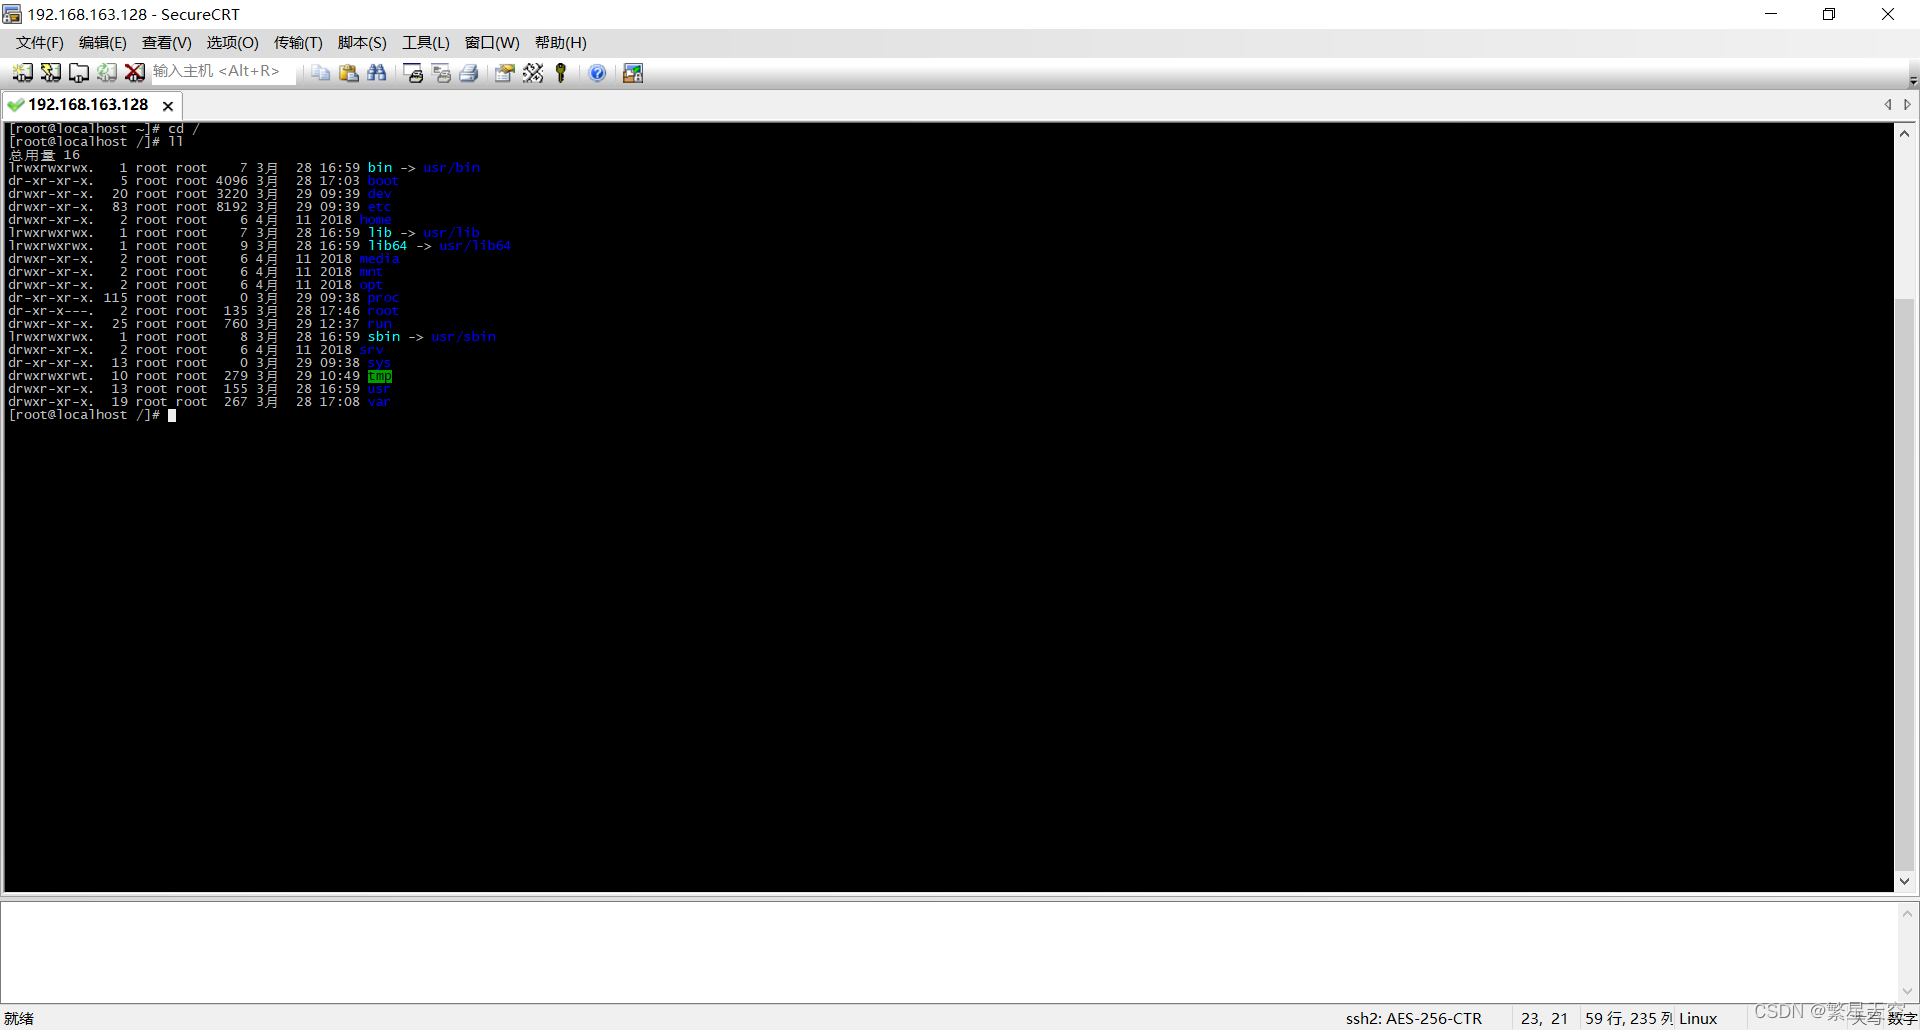Screen dimensions: 1920x1030
Task: Open the Connect in Tab icon
Action: [x=79, y=73]
